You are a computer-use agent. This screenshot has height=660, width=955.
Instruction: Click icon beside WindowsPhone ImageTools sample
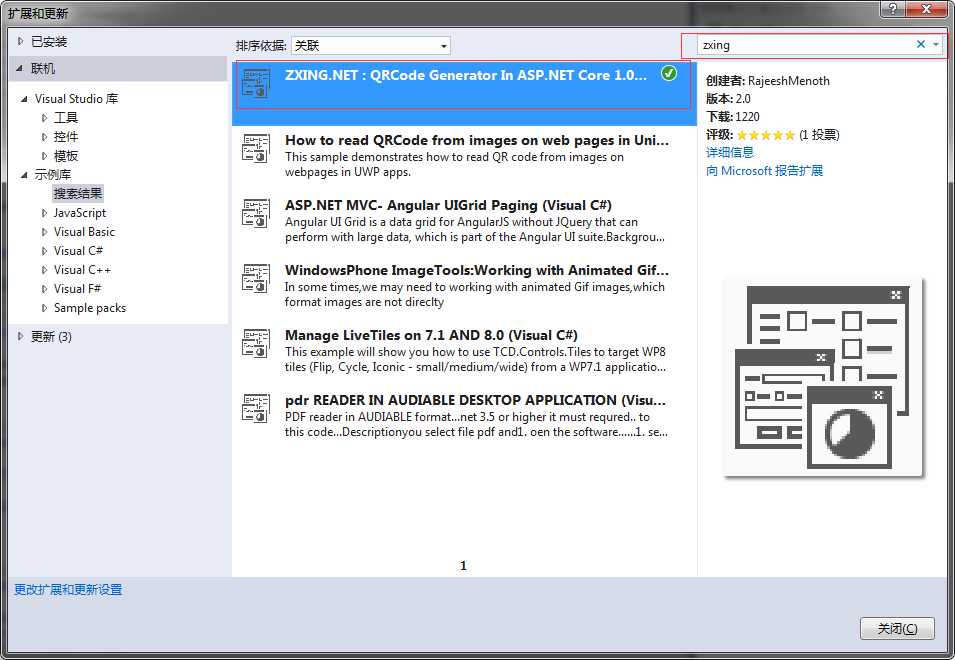coord(256,278)
